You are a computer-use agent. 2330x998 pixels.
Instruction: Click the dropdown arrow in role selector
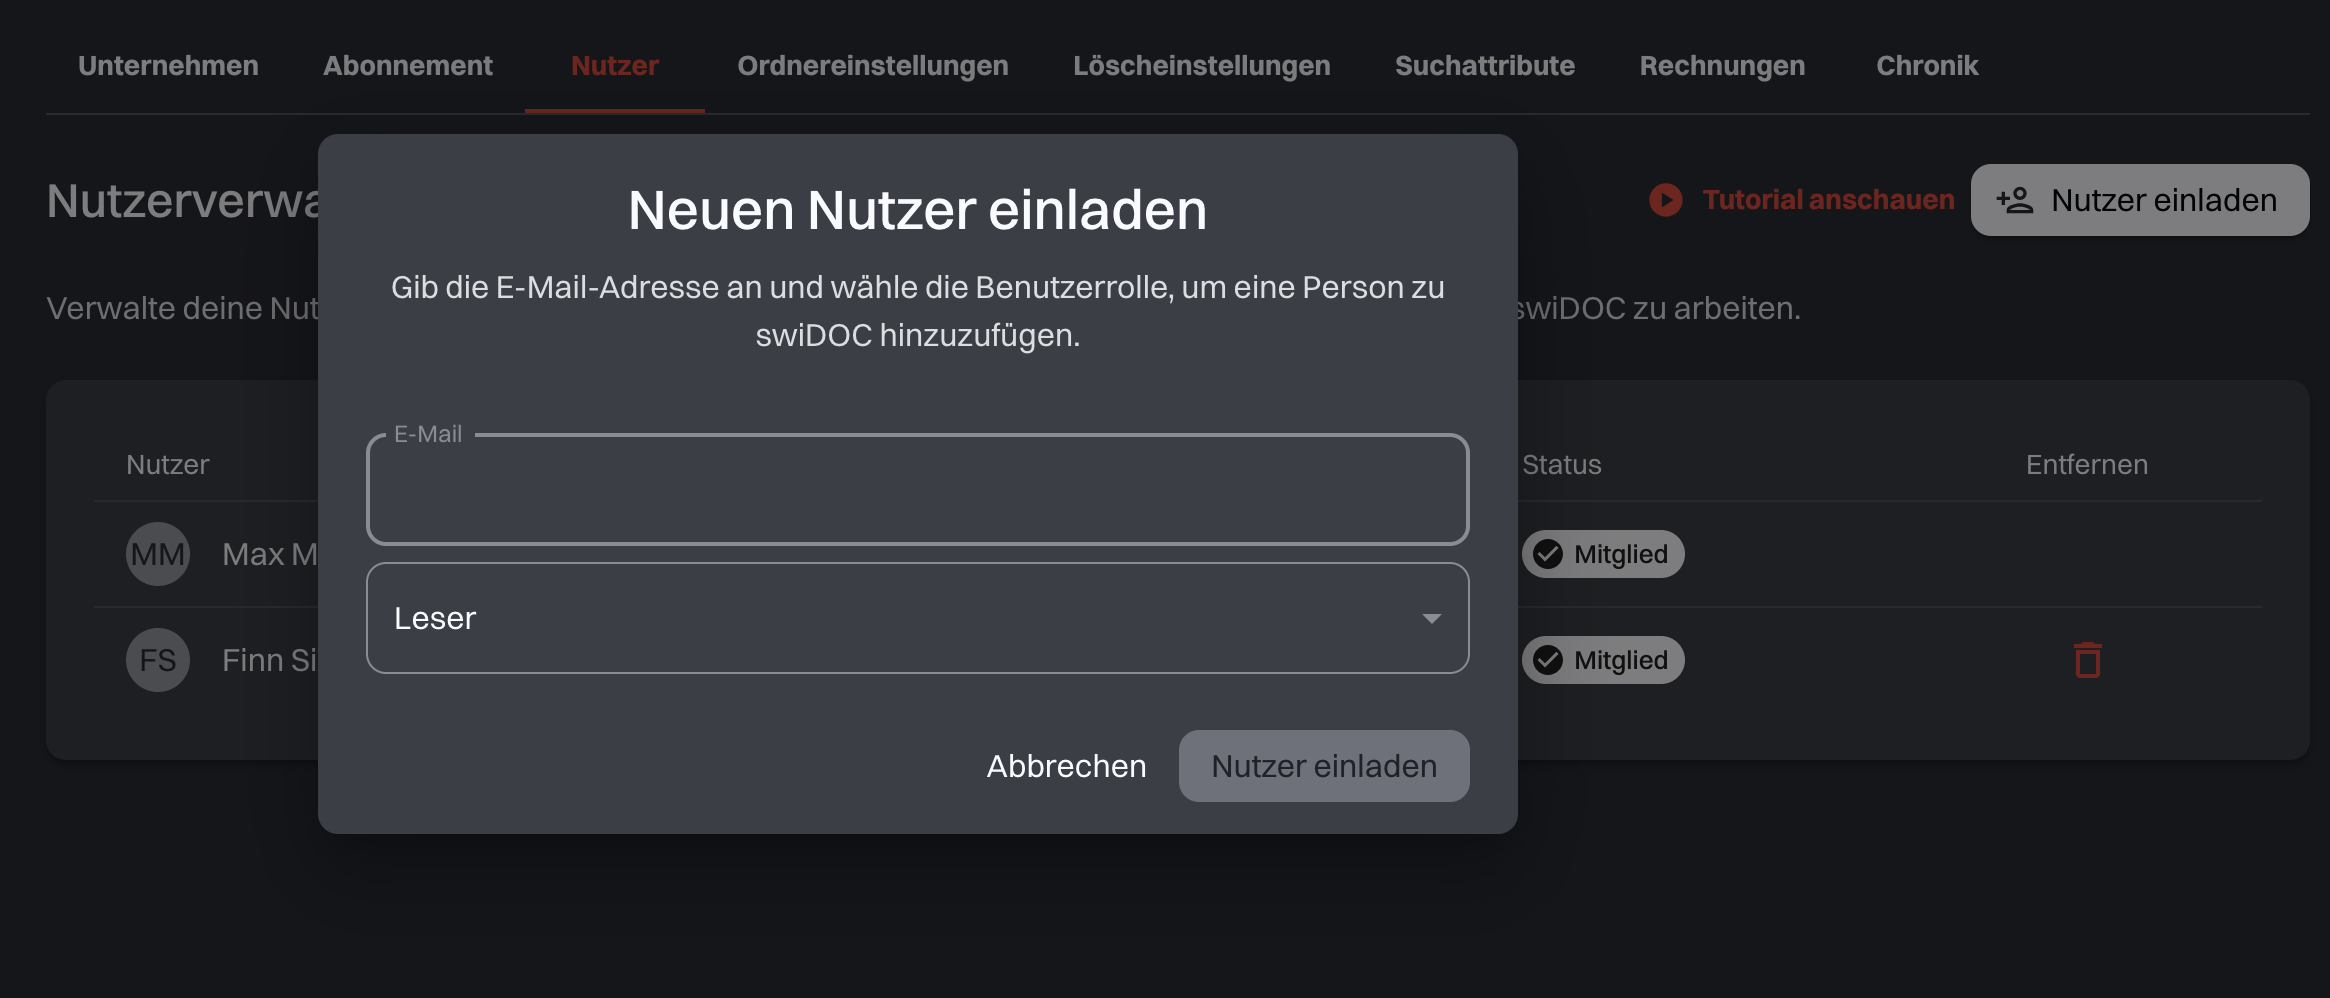[x=1431, y=618]
